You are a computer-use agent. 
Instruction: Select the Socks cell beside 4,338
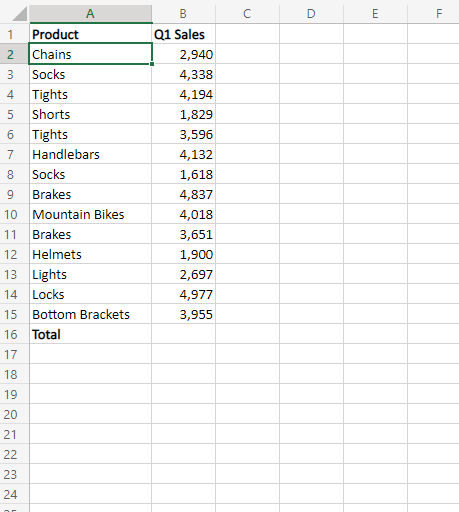coord(90,74)
